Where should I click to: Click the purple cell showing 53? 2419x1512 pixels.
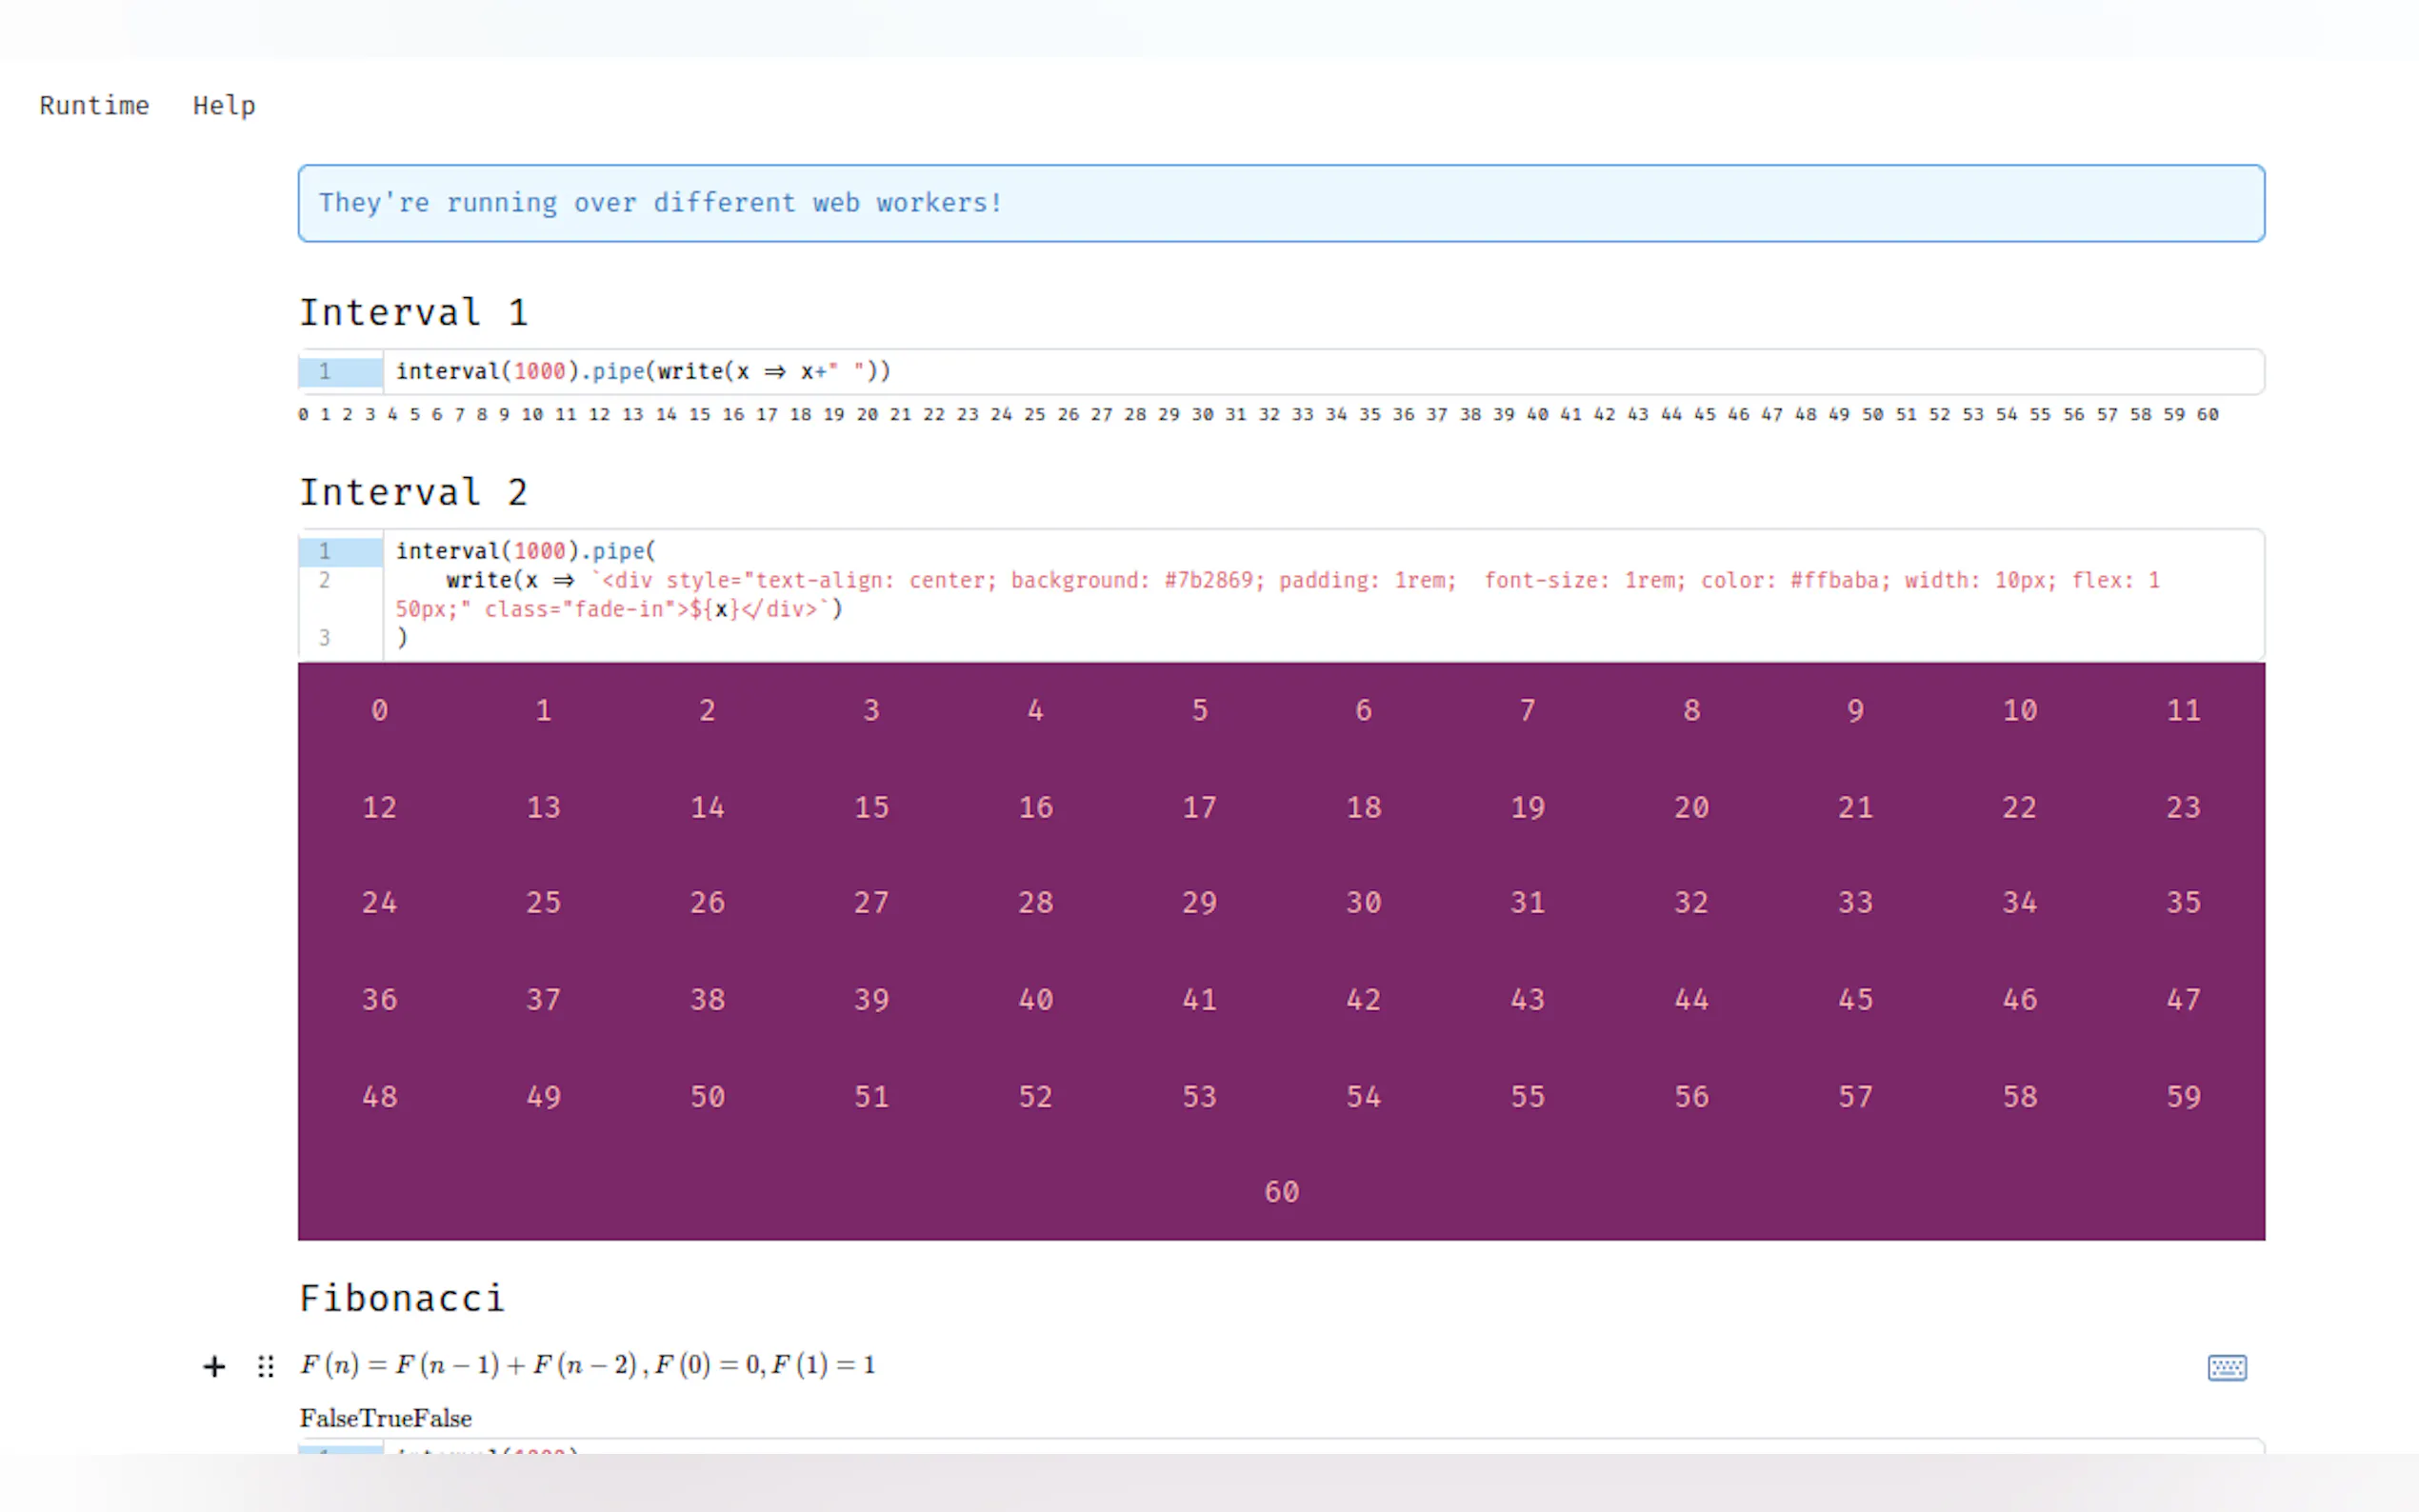1200,1096
